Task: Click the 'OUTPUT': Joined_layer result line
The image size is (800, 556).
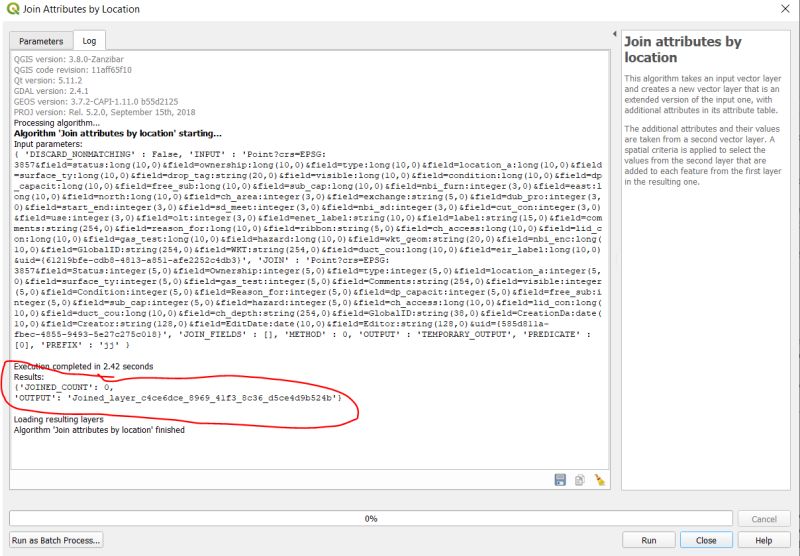Action: point(178,397)
